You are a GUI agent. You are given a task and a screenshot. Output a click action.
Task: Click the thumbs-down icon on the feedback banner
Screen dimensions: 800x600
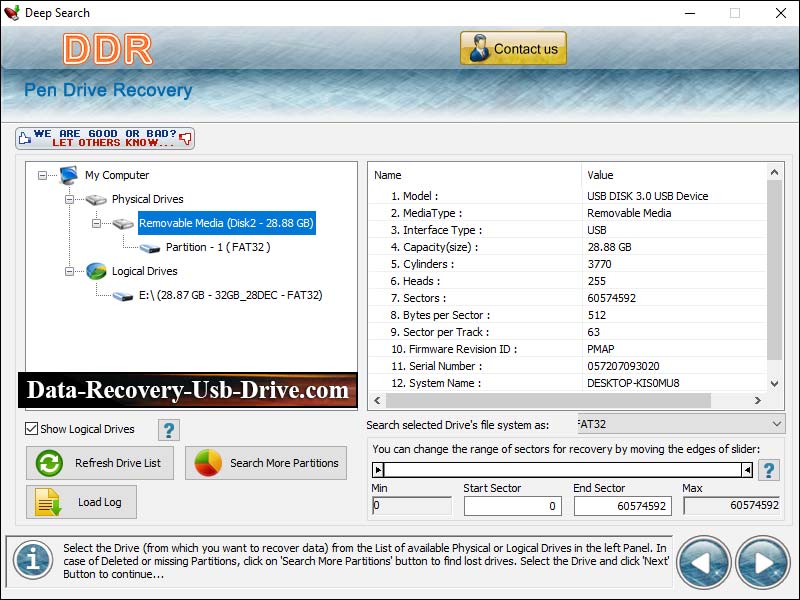tap(186, 138)
